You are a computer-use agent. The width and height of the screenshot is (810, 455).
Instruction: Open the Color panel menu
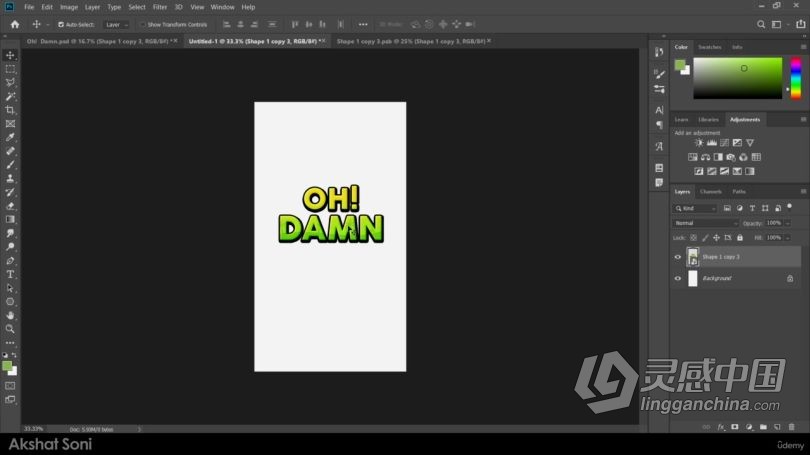click(x=803, y=47)
